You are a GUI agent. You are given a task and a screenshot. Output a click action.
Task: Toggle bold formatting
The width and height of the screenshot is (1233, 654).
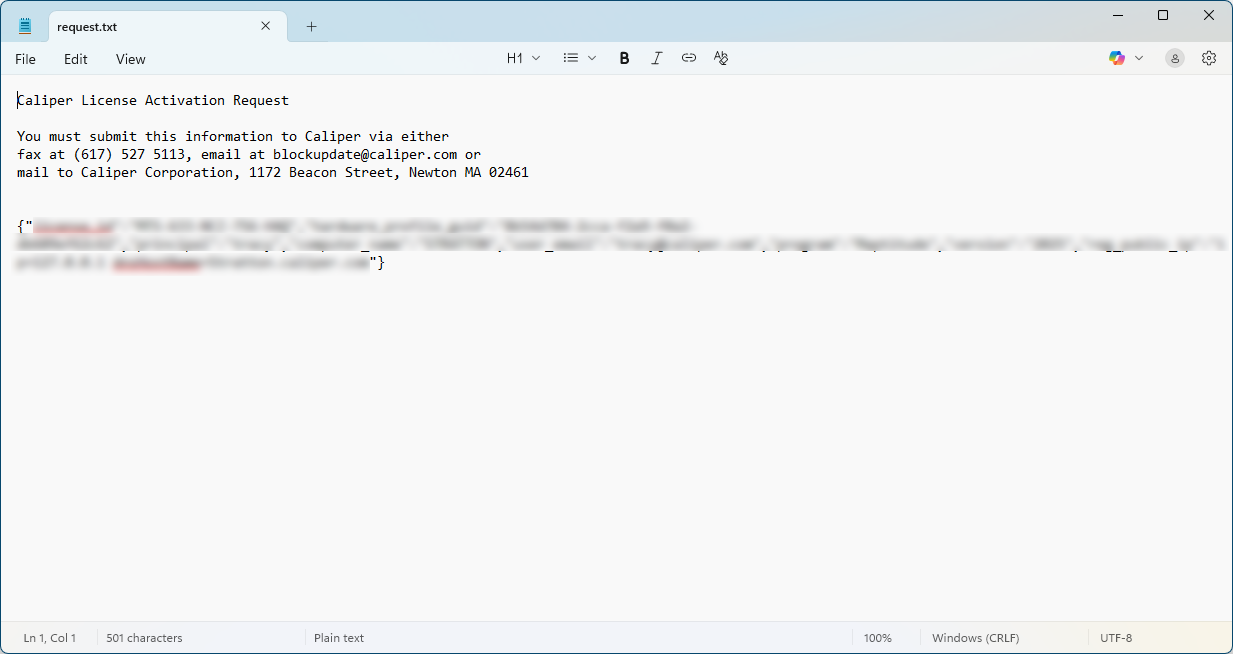[624, 58]
